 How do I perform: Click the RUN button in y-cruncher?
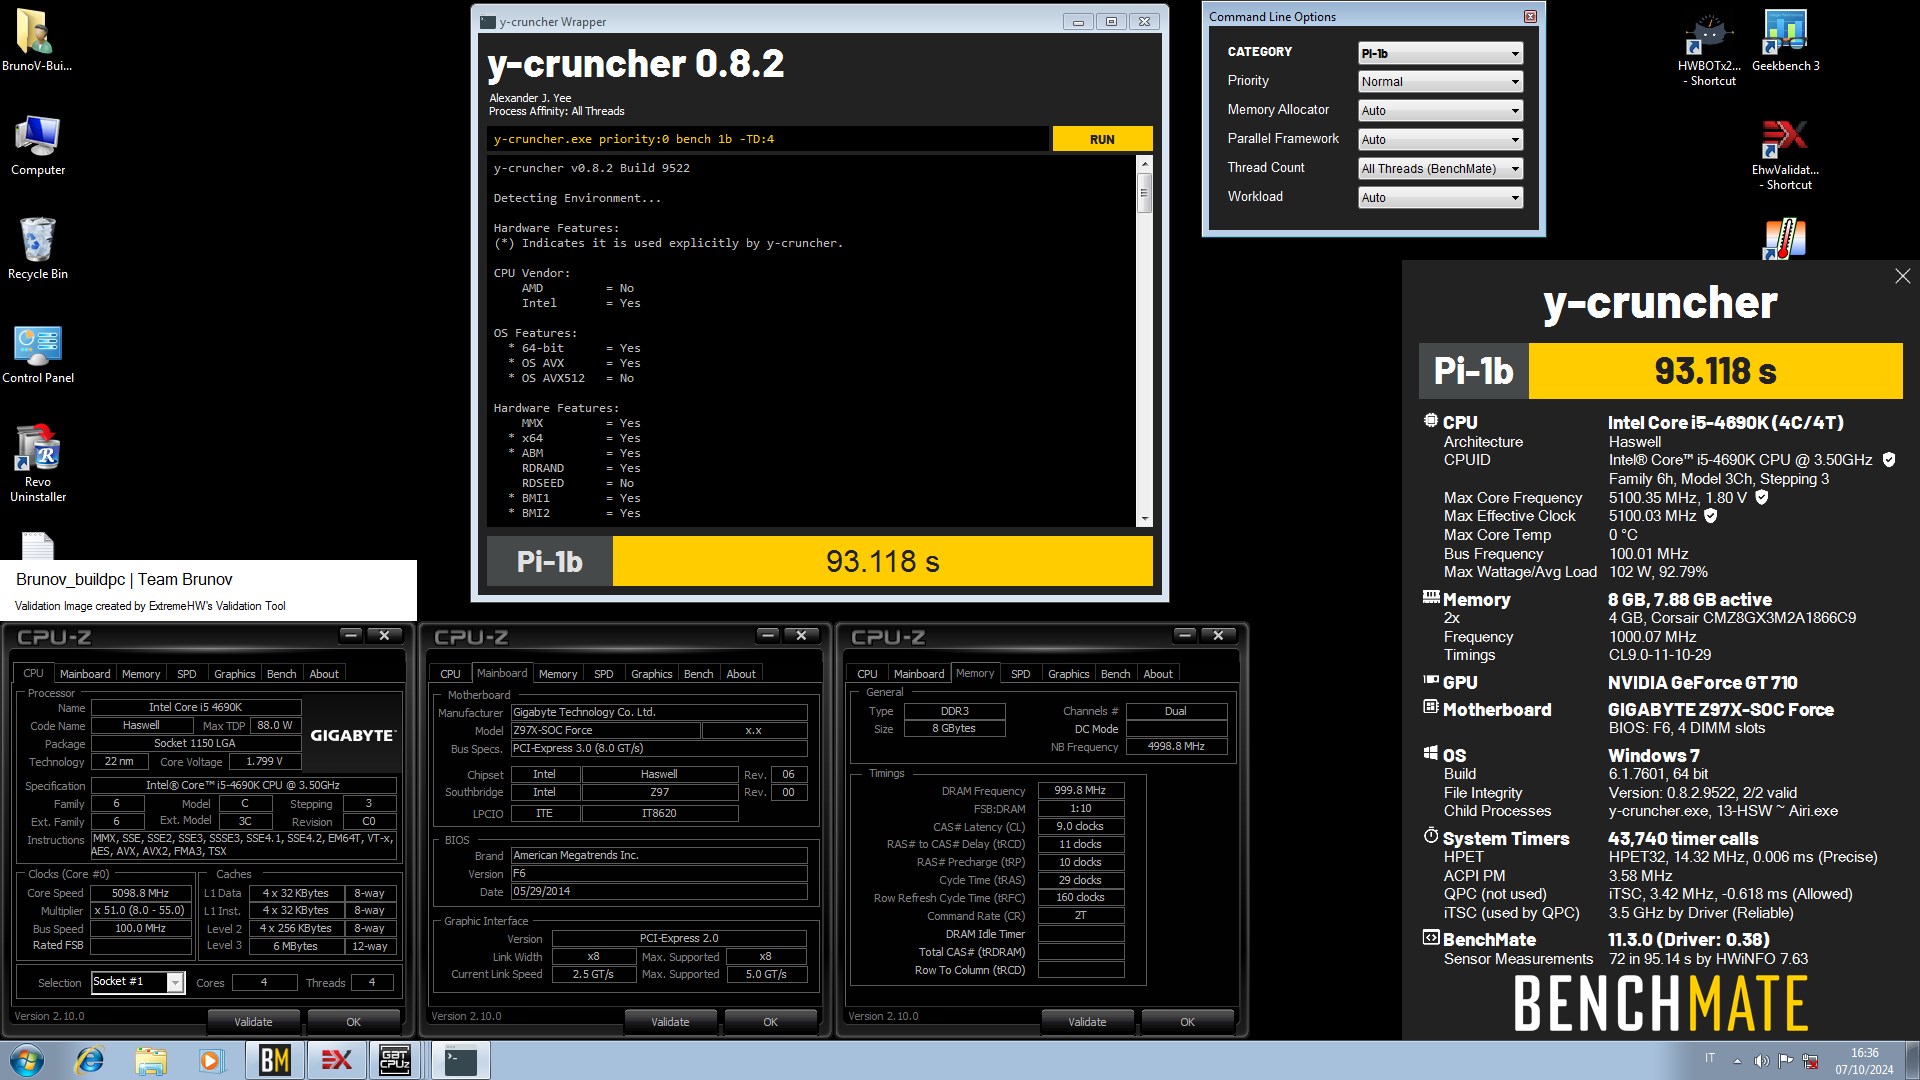pyautogui.click(x=1102, y=139)
